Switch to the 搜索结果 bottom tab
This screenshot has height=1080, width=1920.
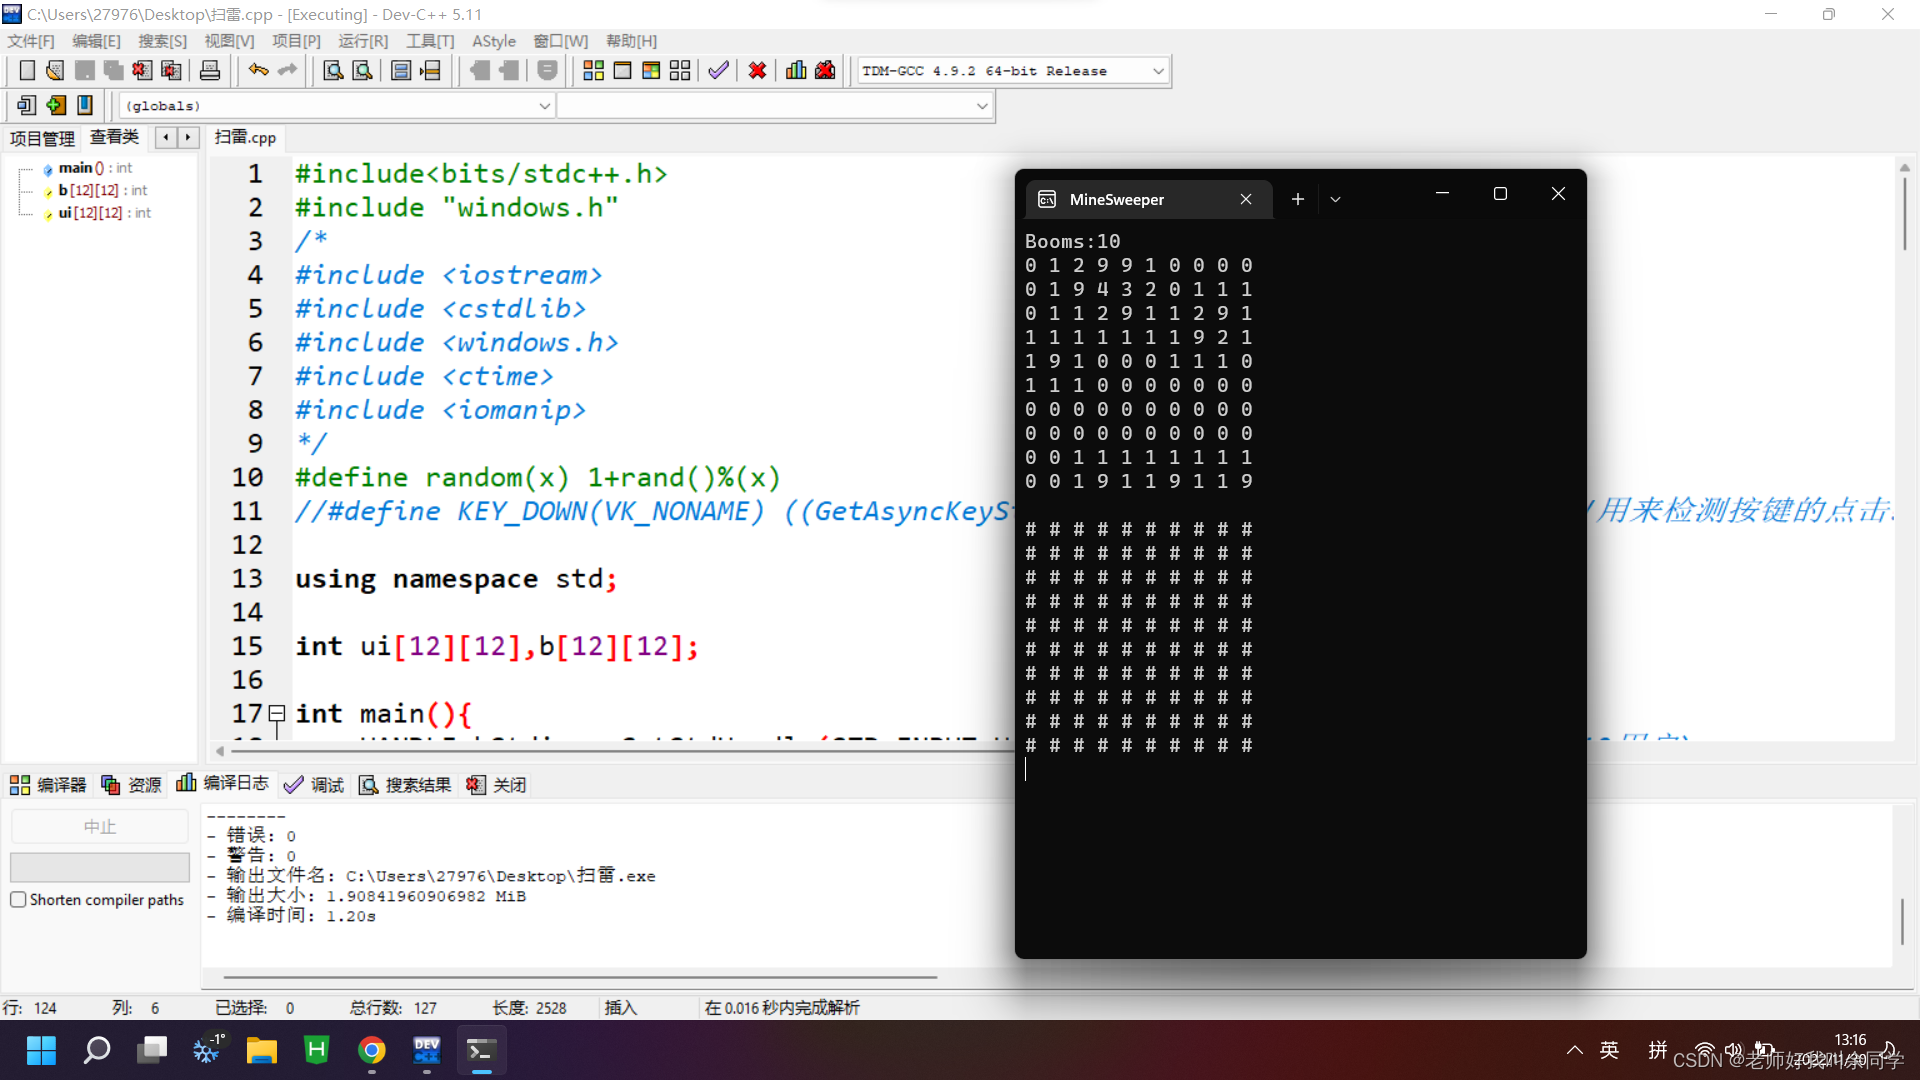[405, 784]
